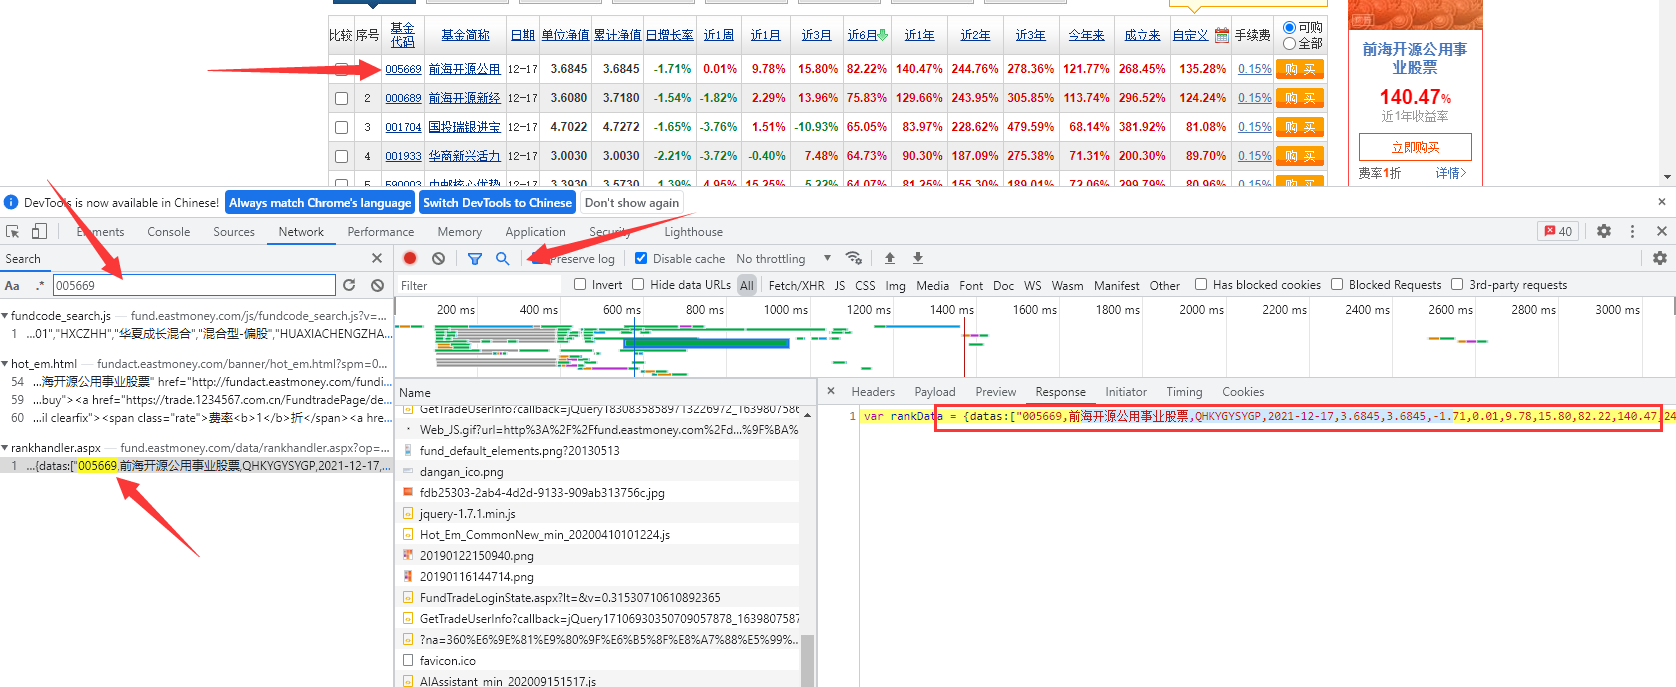1676x687 pixels.
Task: Click jquery-1.7.1.min.js request row
Action: 598,513
